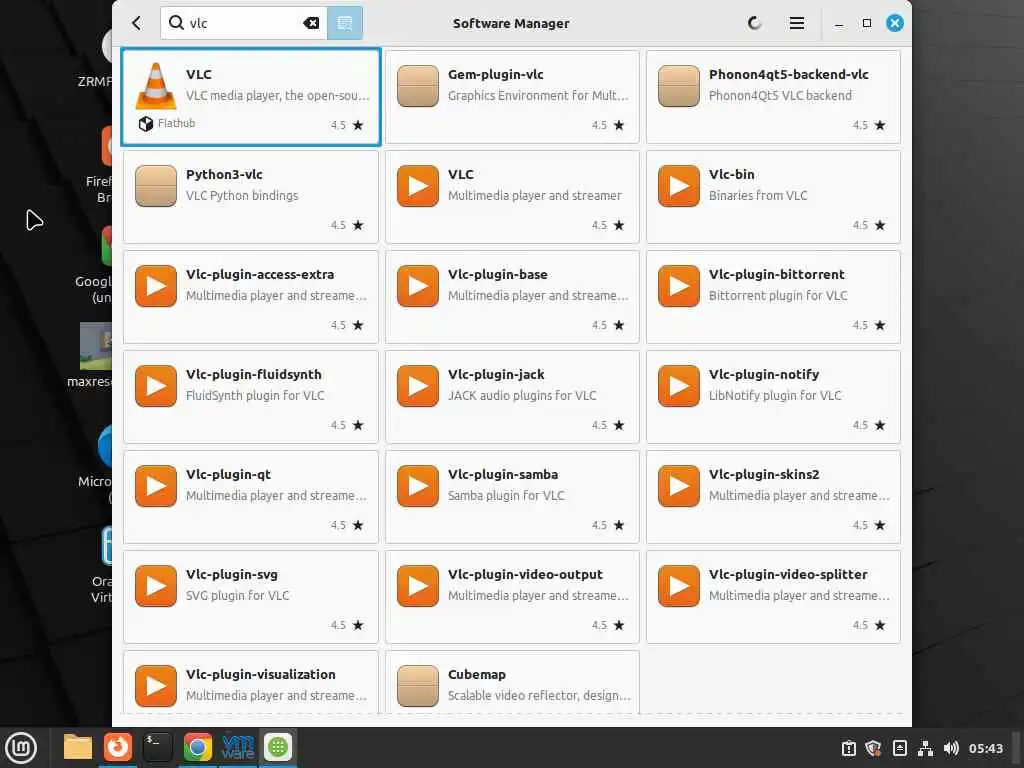Click the Vlc-plugin-video-output icon
The width and height of the screenshot is (1024, 768).
tap(417, 585)
